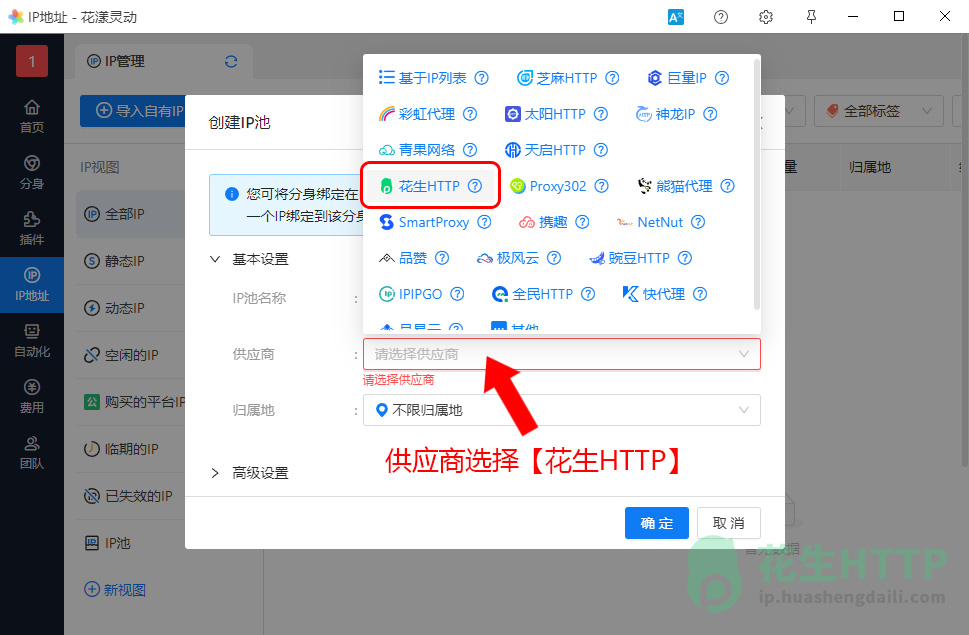This screenshot has height=635, width=969.
Task: Open the 静态IP view
Action: [x=131, y=261]
